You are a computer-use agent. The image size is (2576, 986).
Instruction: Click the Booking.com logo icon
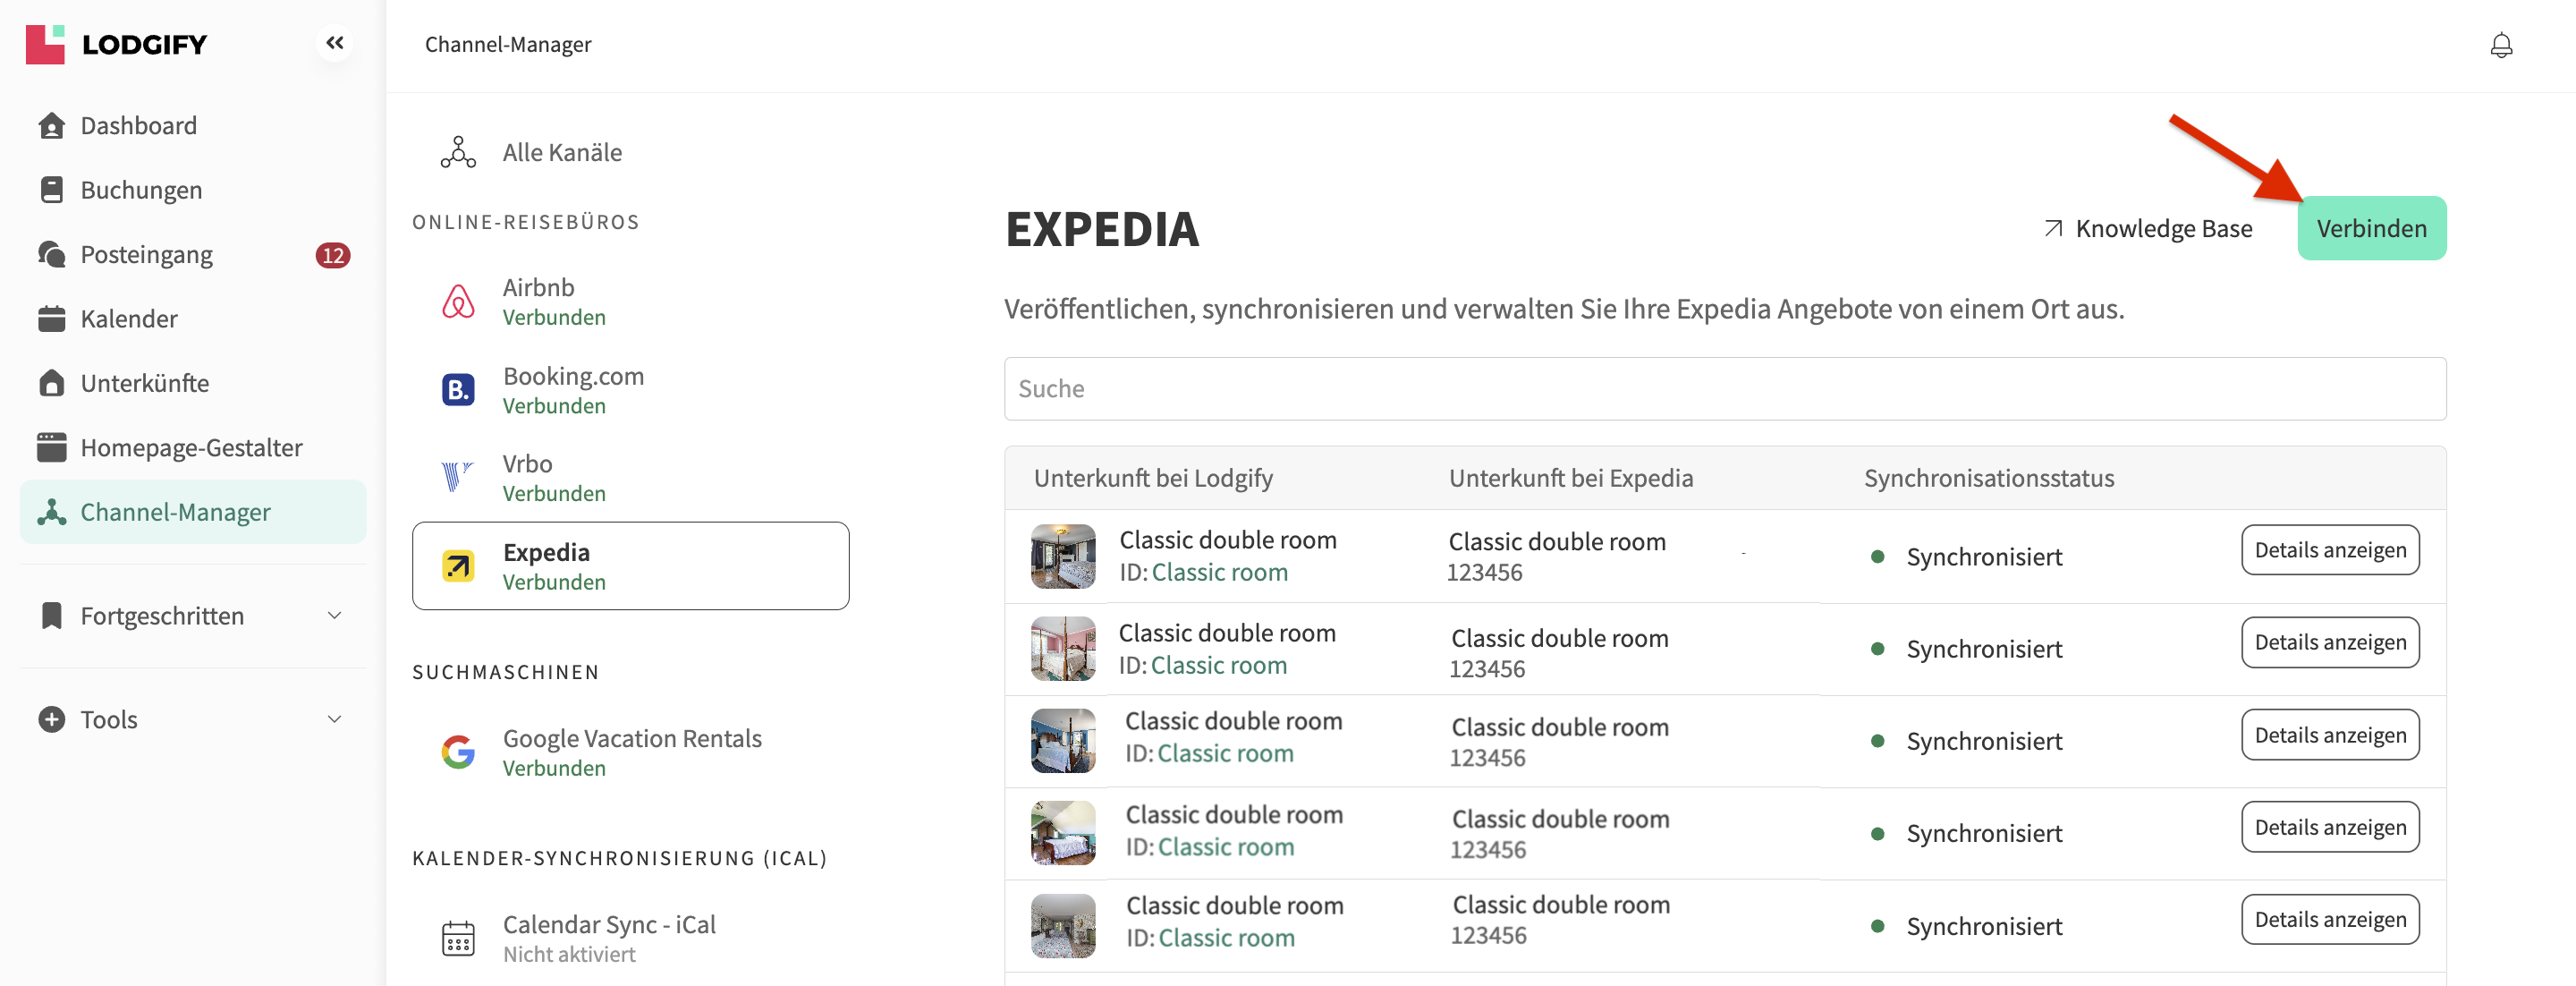tap(458, 390)
